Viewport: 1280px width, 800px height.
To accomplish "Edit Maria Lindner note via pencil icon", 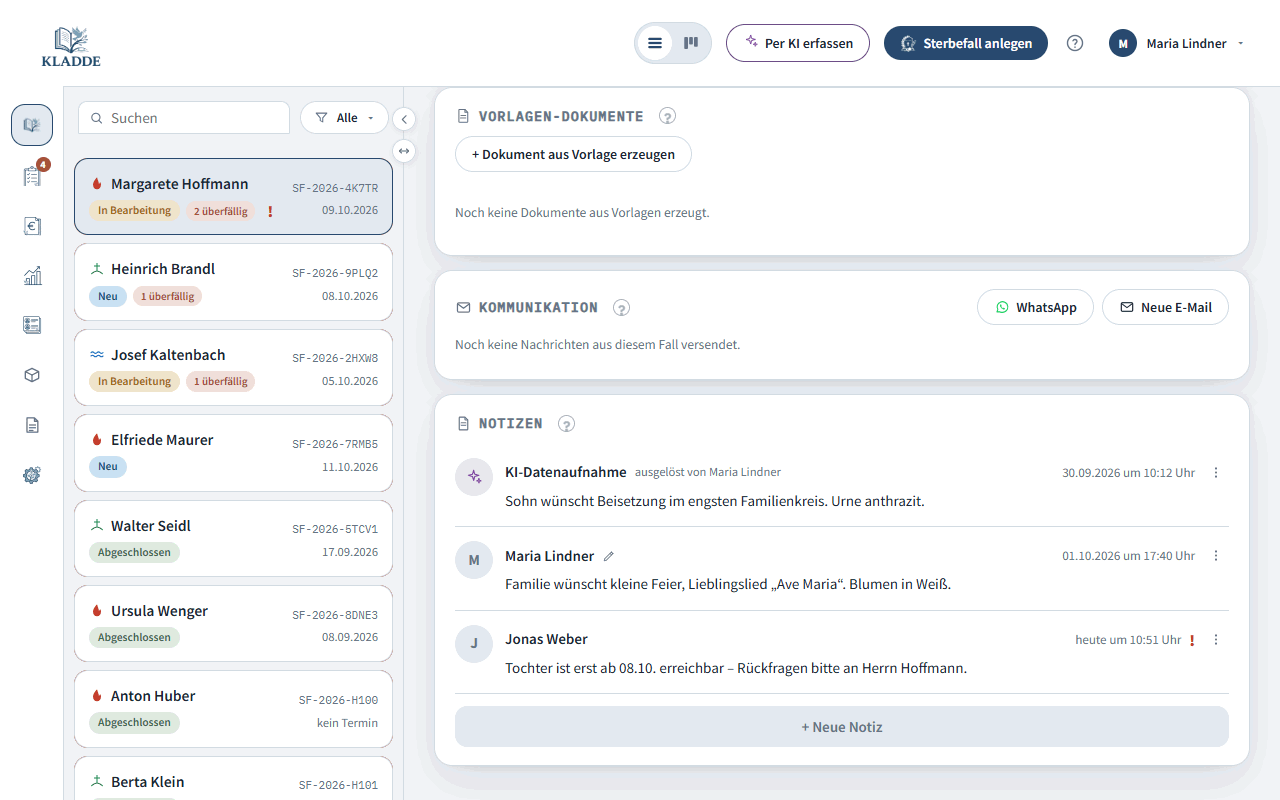I will [x=609, y=556].
